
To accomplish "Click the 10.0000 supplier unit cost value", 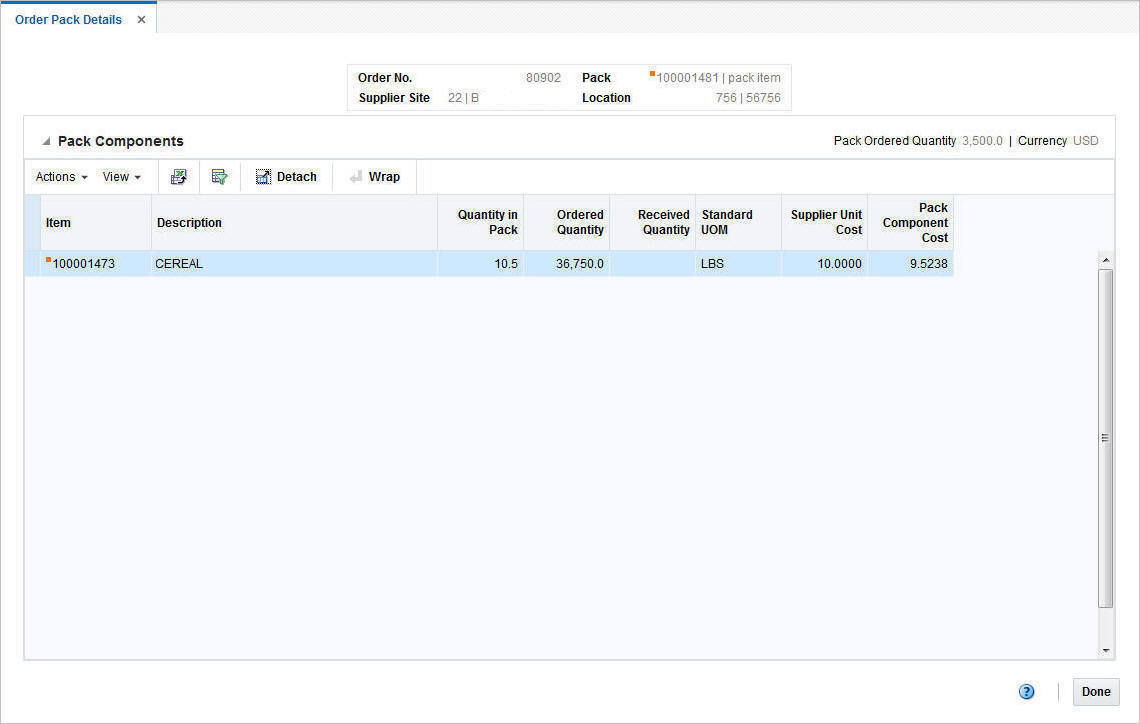I will 839,264.
